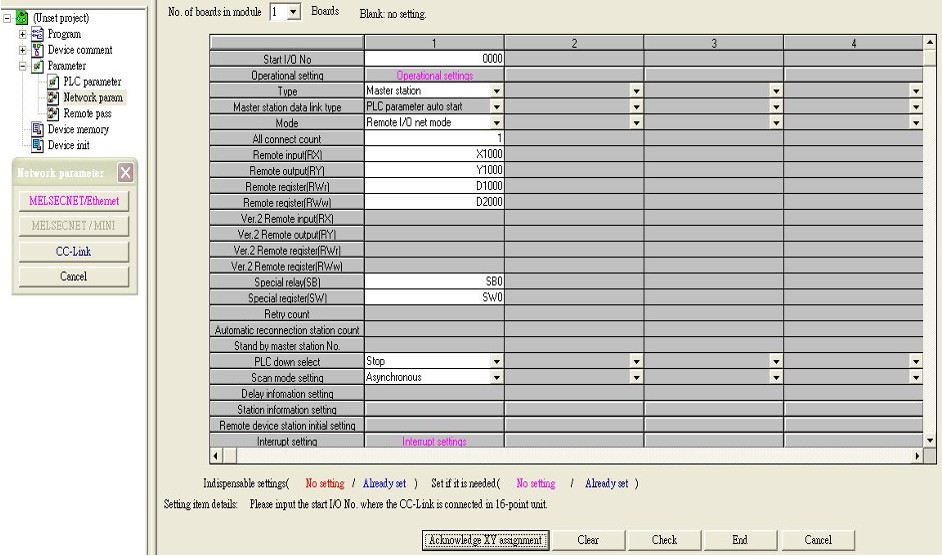Select Device memory tree item
942x556 pixels.
pos(78,129)
